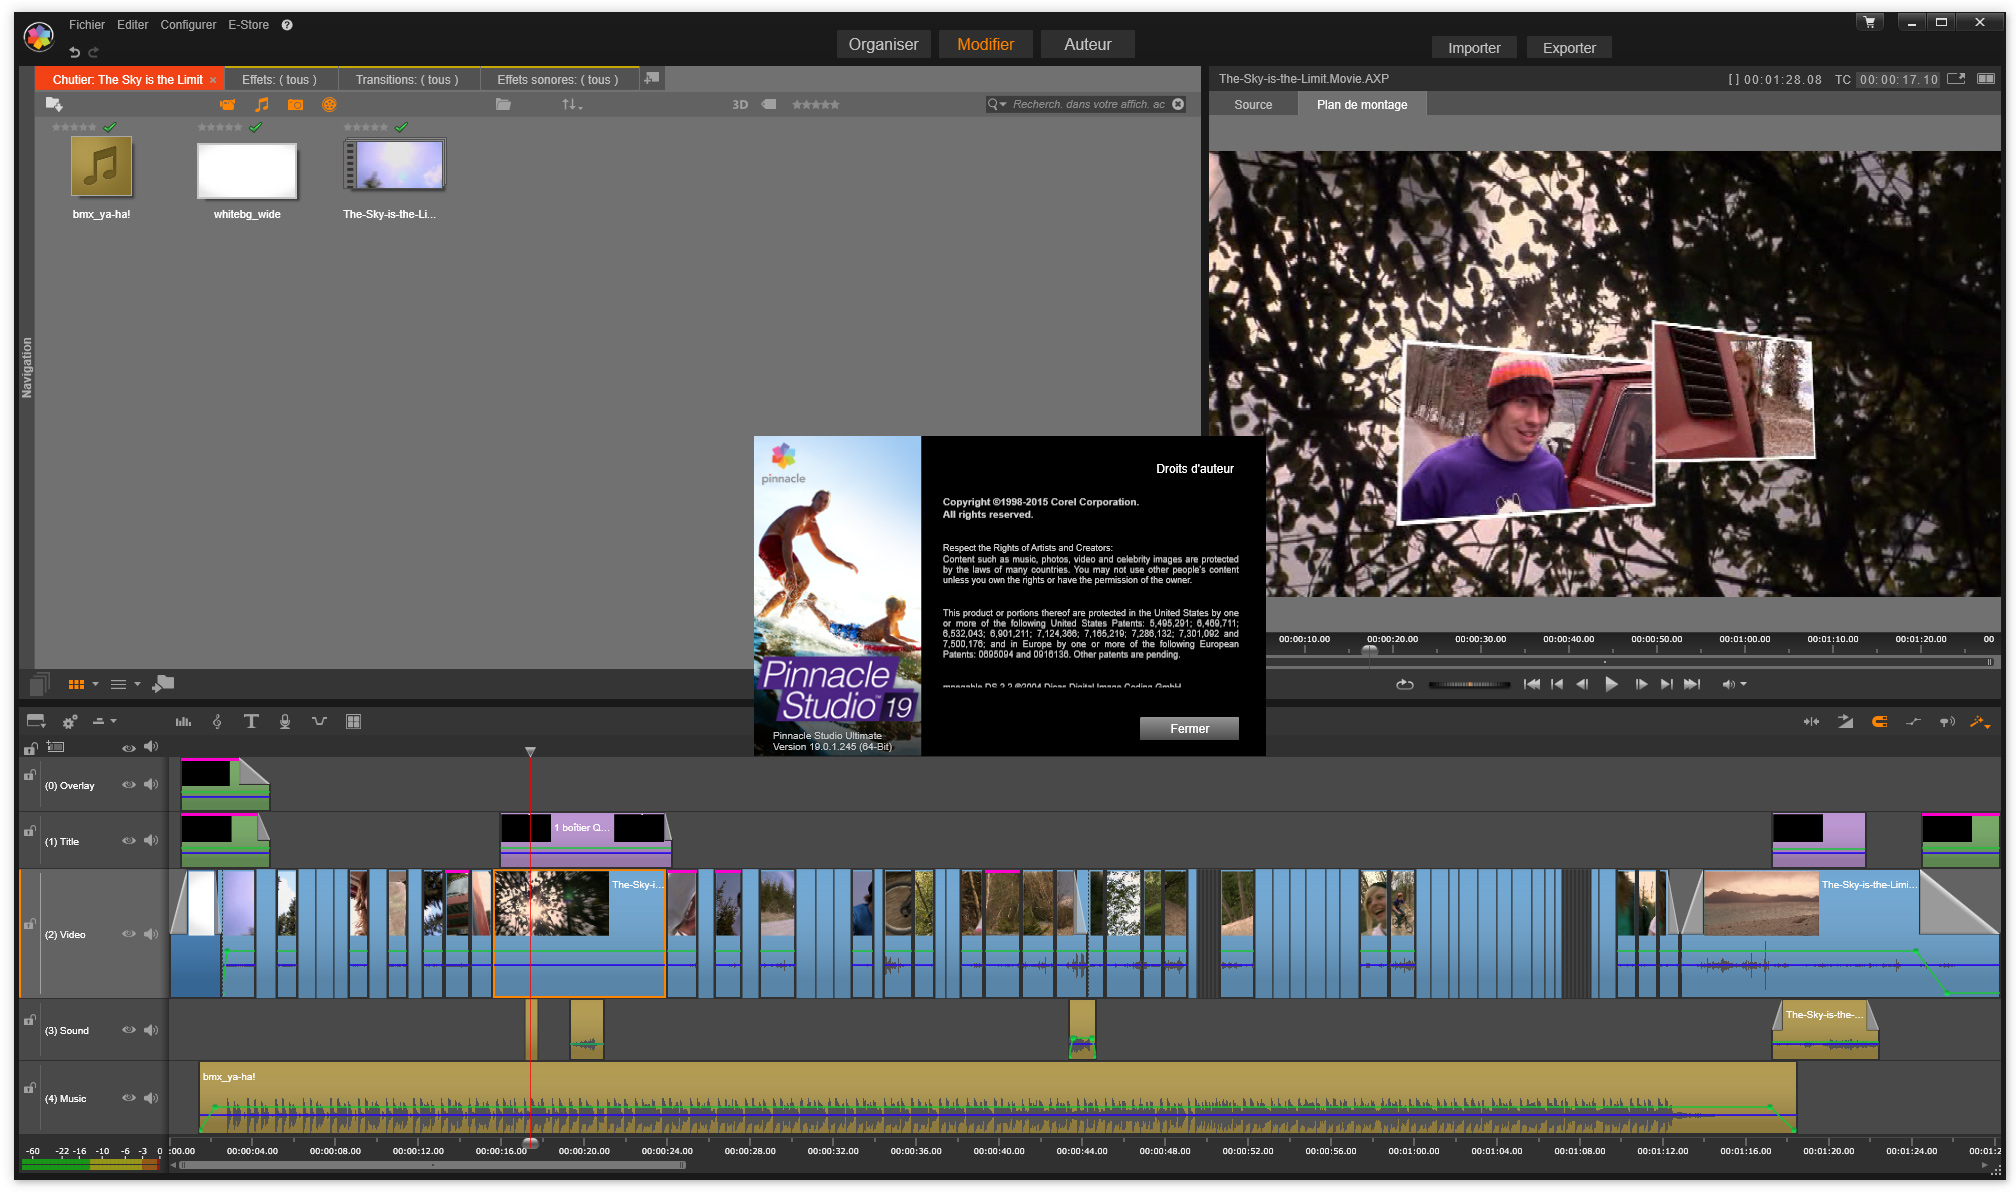Step forward one frame
This screenshot has width=2016, height=1193.
pyautogui.click(x=1640, y=684)
